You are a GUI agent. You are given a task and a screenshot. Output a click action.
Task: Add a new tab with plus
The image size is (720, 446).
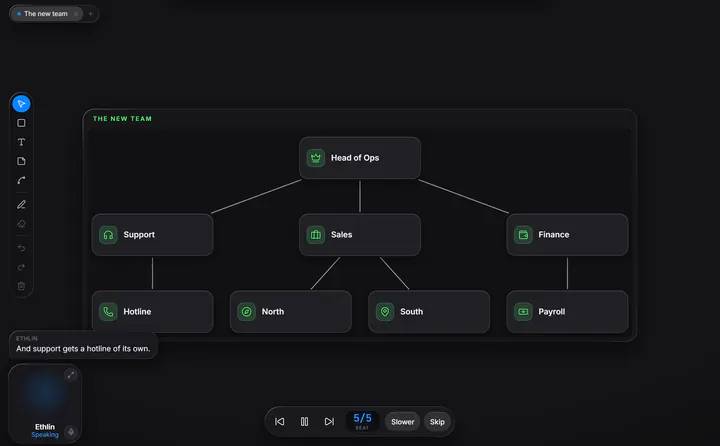(90, 14)
